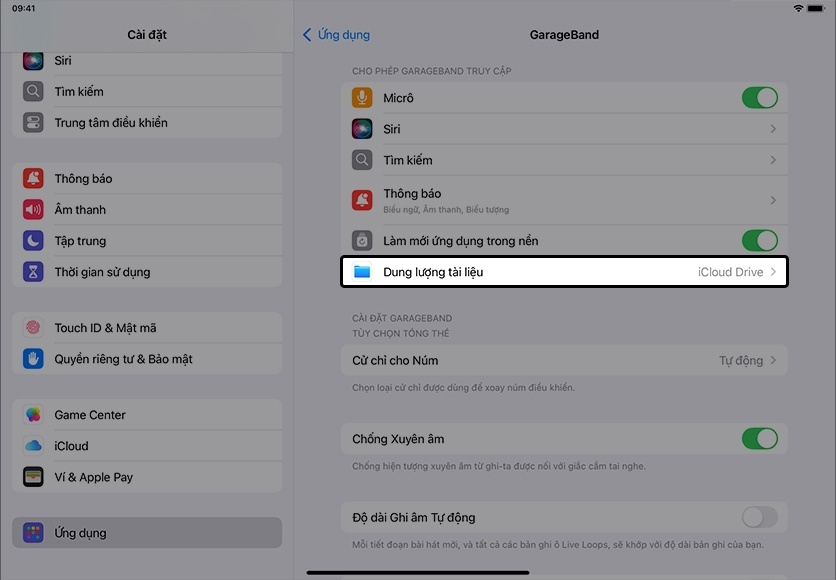This screenshot has height=580, width=836.
Task: Open the Game Center icon
Action: click(33, 415)
